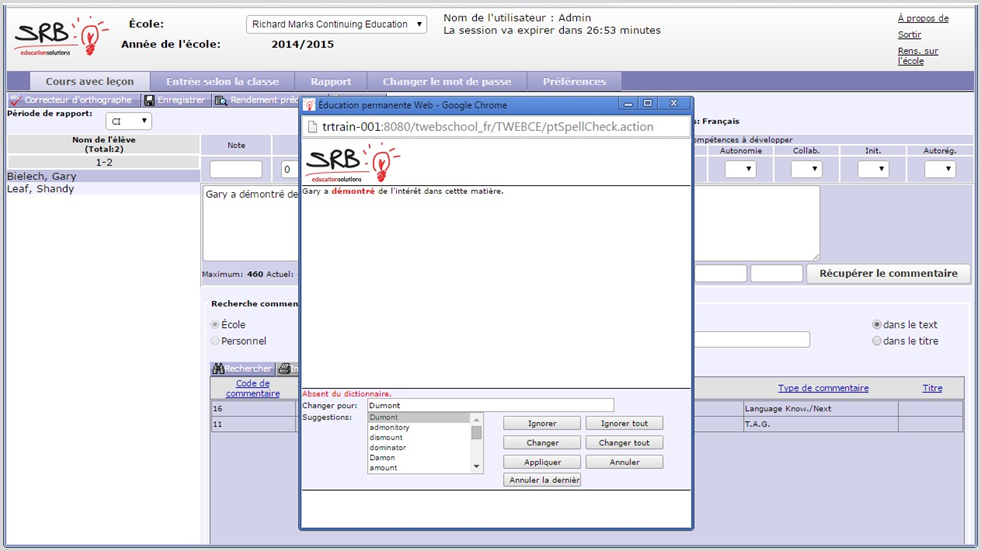
Task: Click the Rendement précédent magnifier icon
Action: tap(221, 100)
